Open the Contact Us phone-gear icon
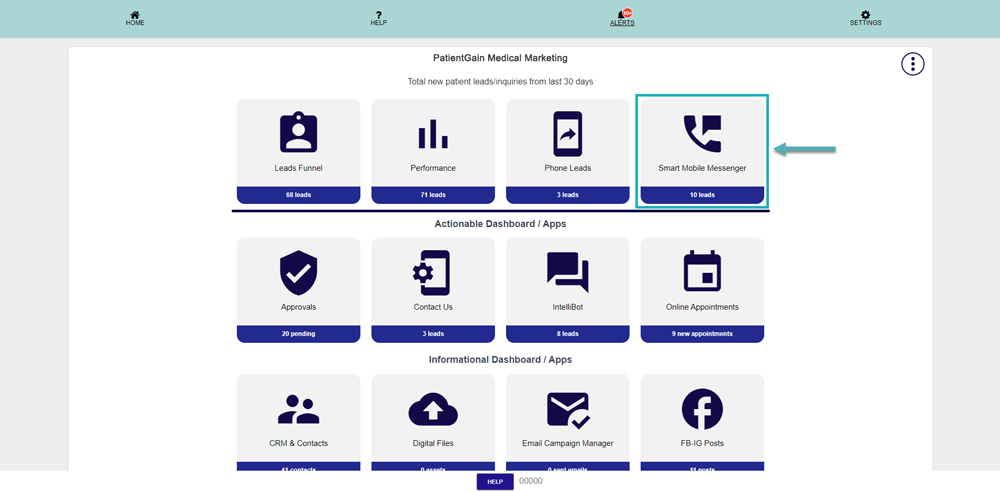1000x492 pixels. click(431, 273)
